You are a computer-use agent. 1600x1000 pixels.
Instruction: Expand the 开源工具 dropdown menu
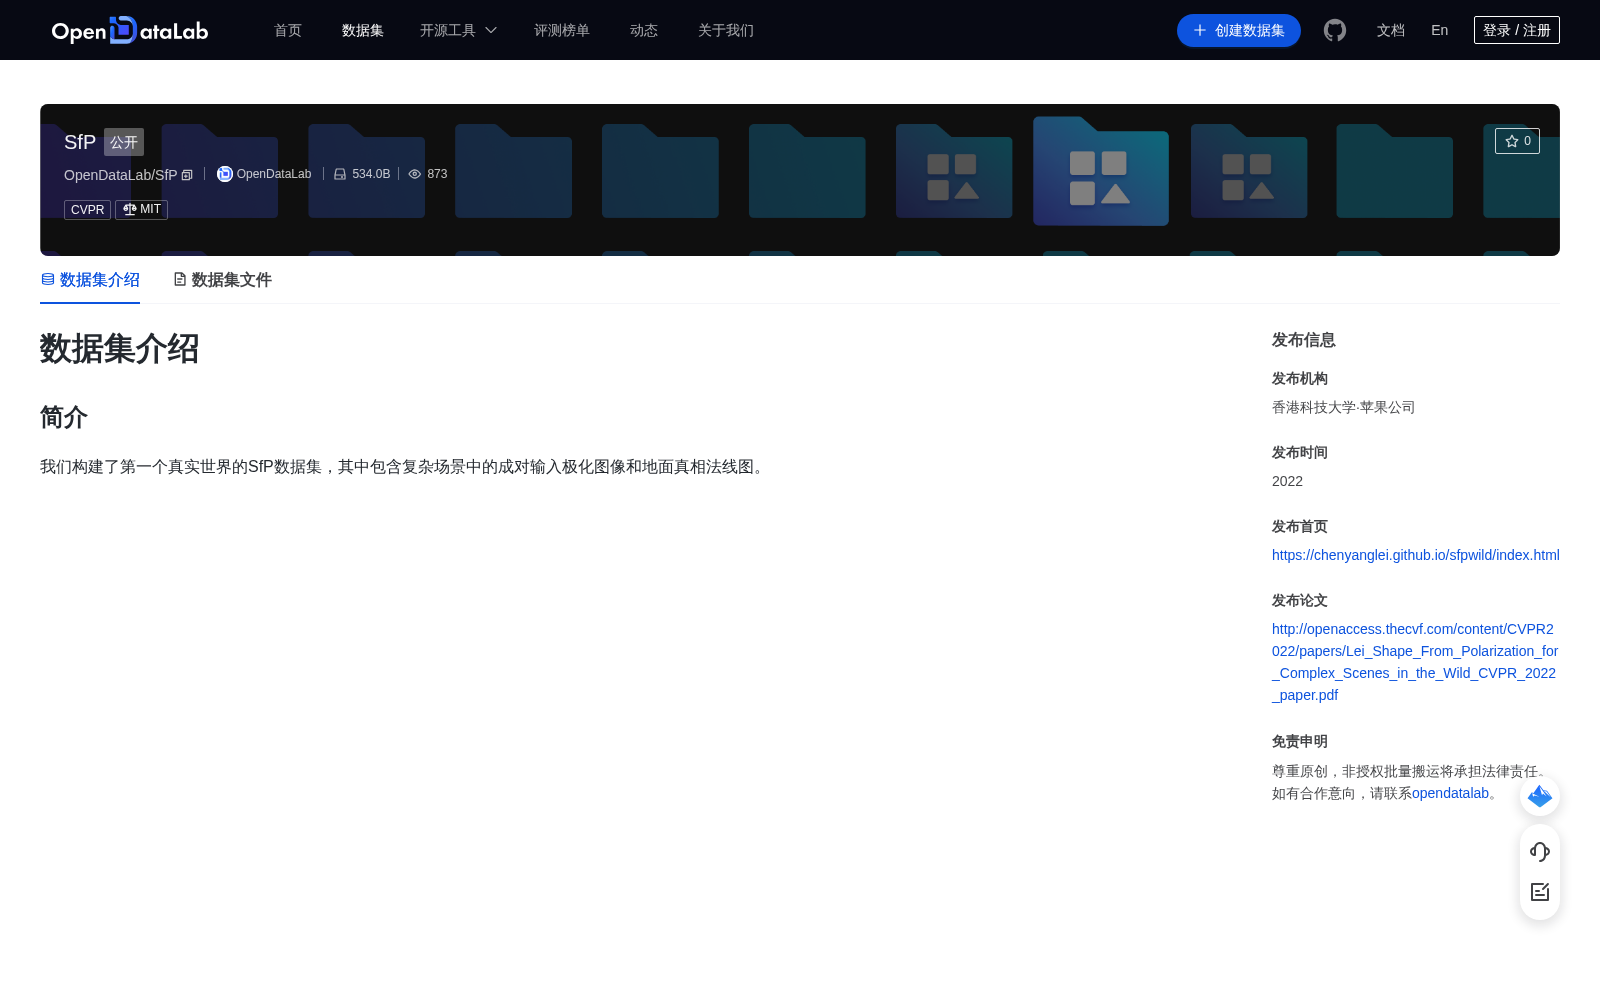point(458,30)
